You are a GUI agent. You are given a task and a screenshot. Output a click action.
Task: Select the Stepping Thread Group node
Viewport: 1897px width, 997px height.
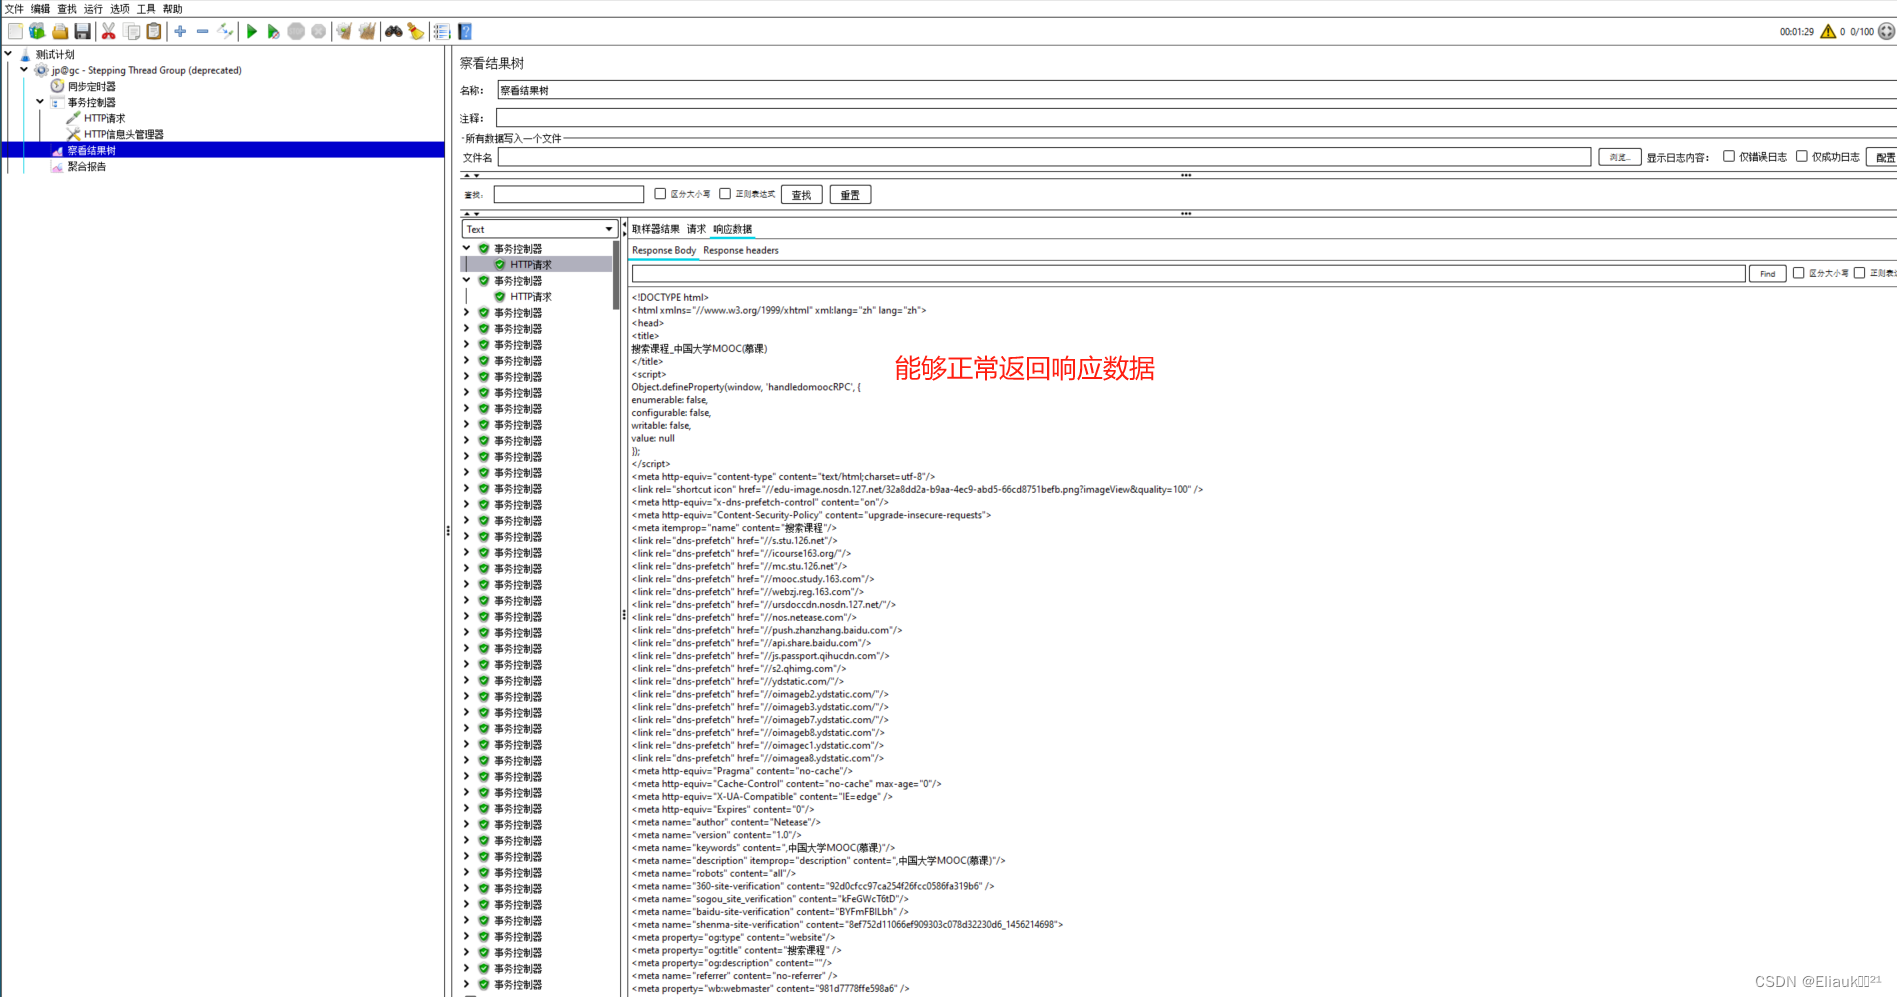click(146, 71)
